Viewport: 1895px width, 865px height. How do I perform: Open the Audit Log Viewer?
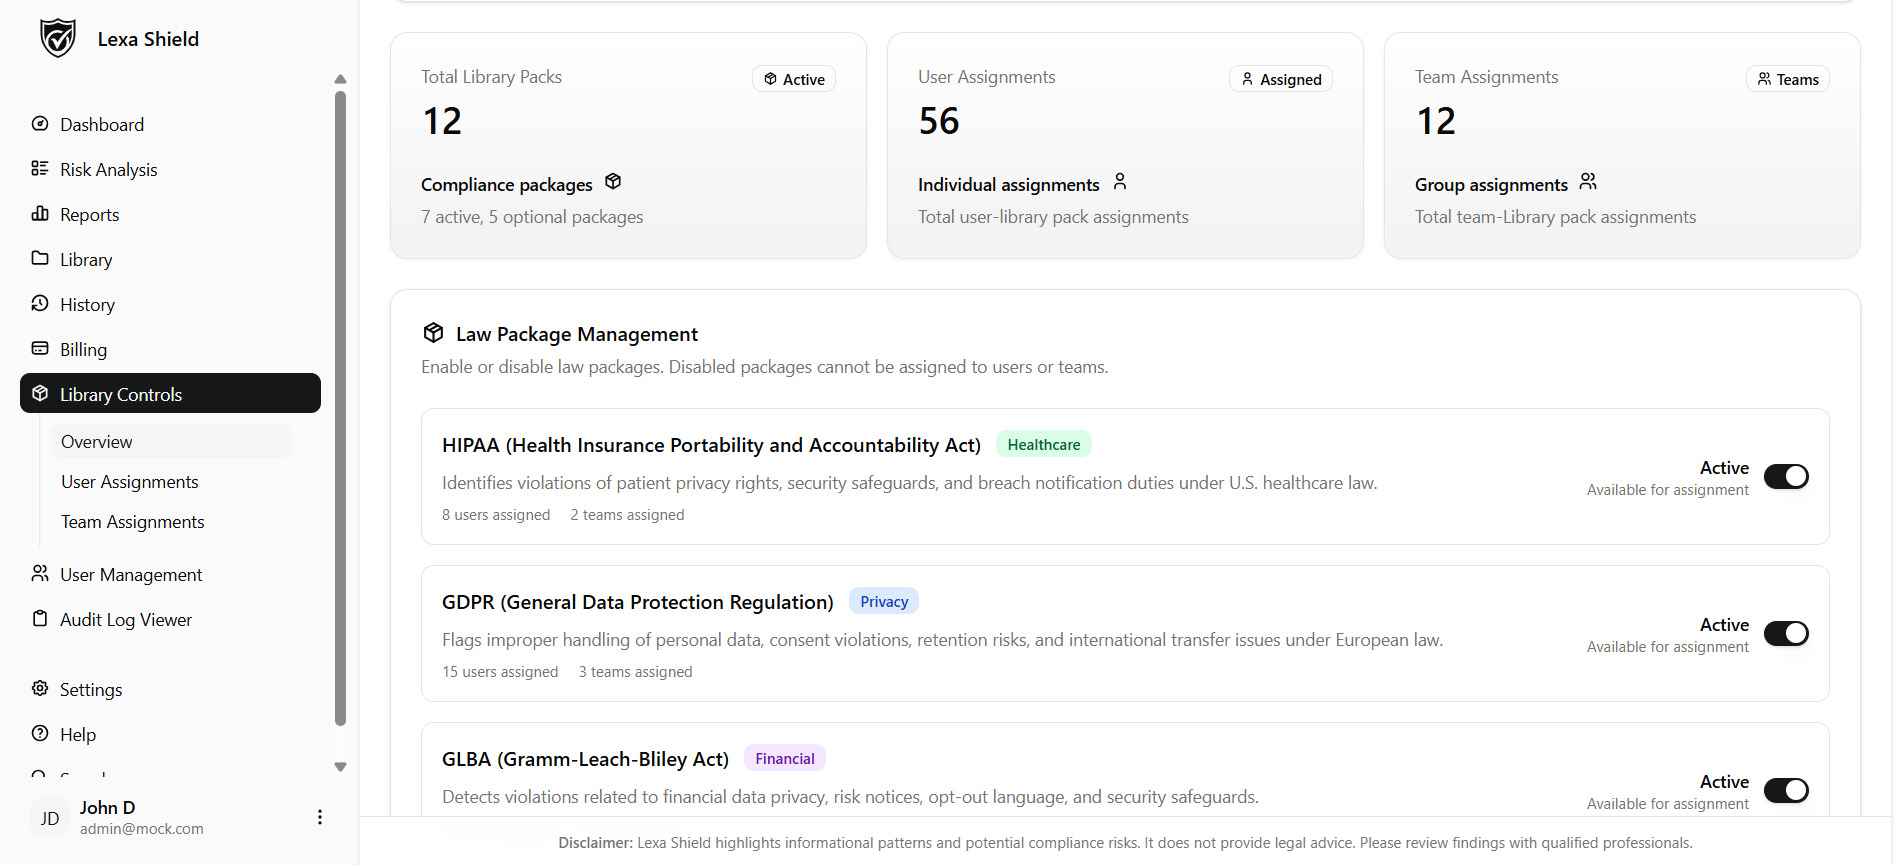tap(170, 619)
